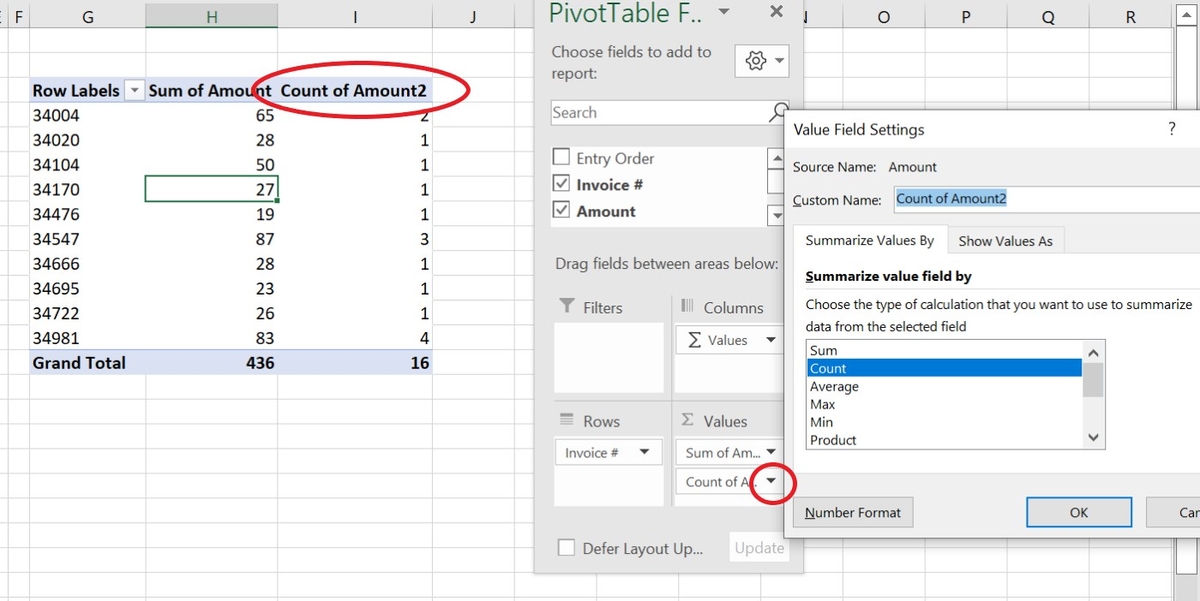Click the Help question mark in Value Field Settings
The image size is (1200, 601).
tap(1172, 129)
